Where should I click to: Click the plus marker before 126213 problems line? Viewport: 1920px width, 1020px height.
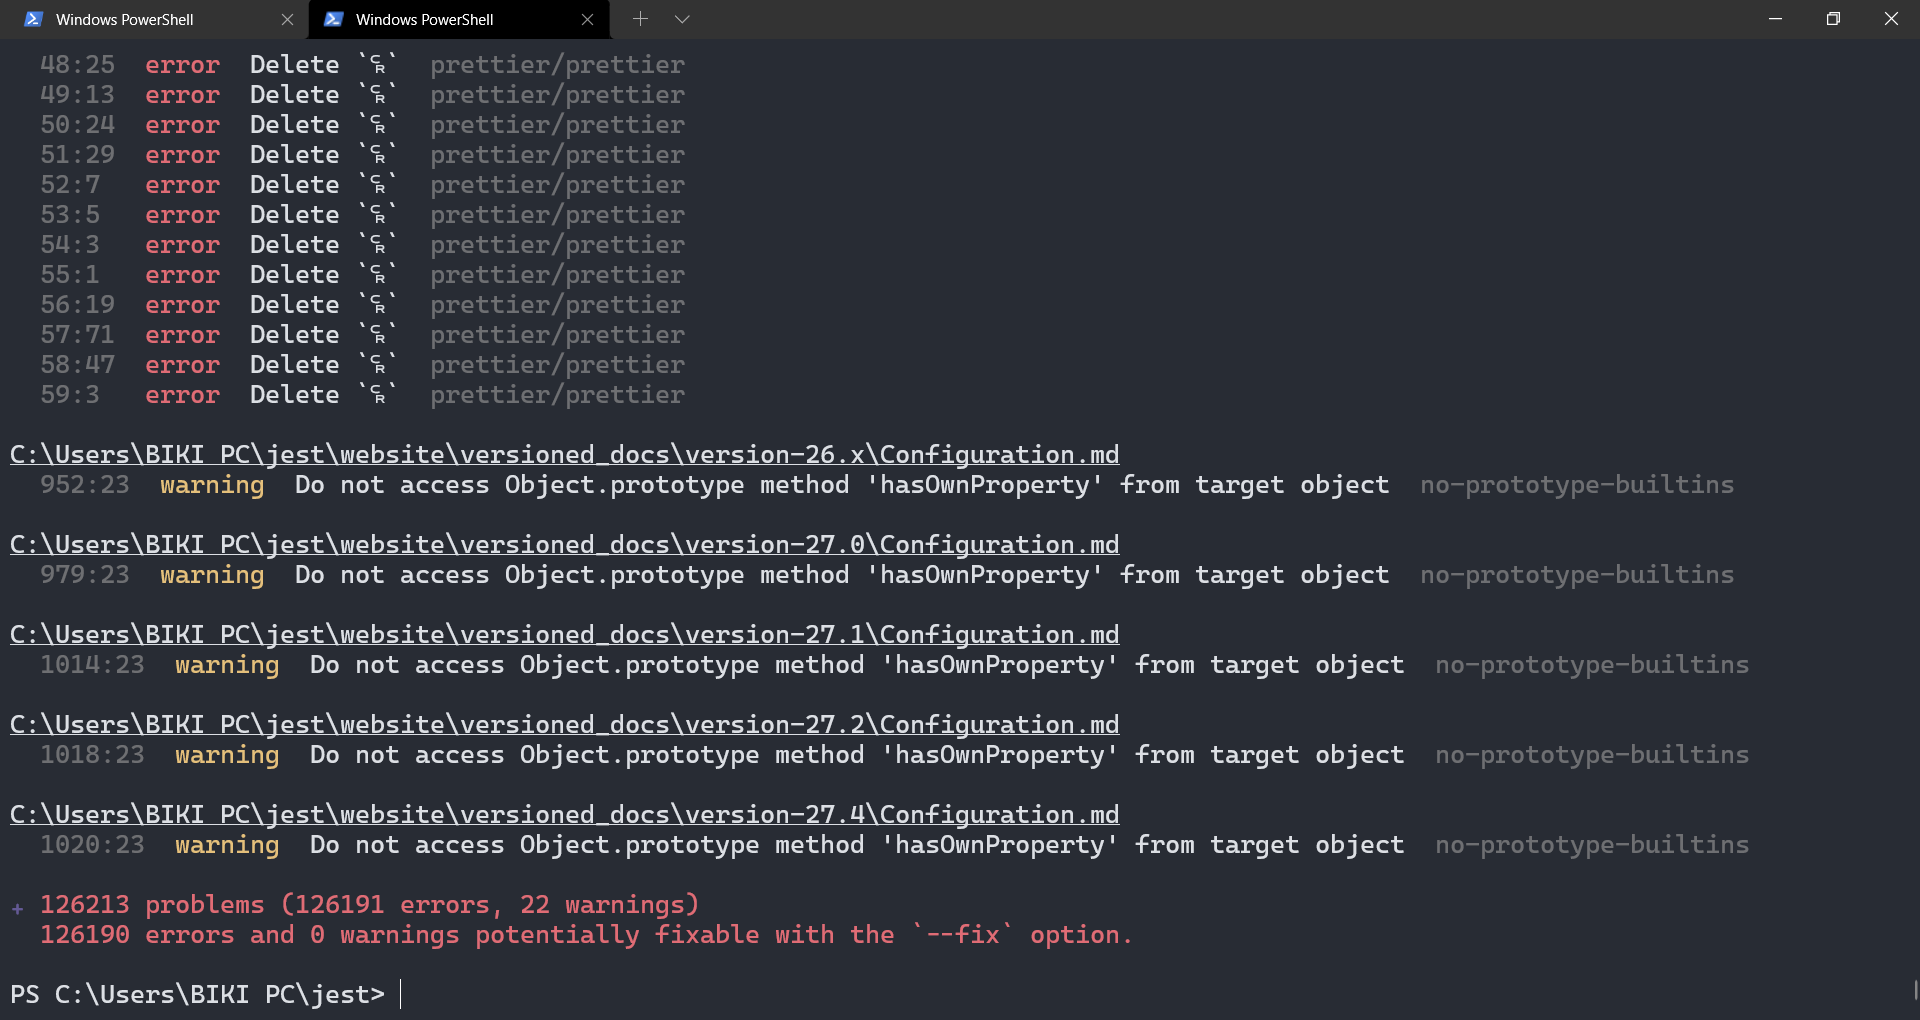[18, 908]
